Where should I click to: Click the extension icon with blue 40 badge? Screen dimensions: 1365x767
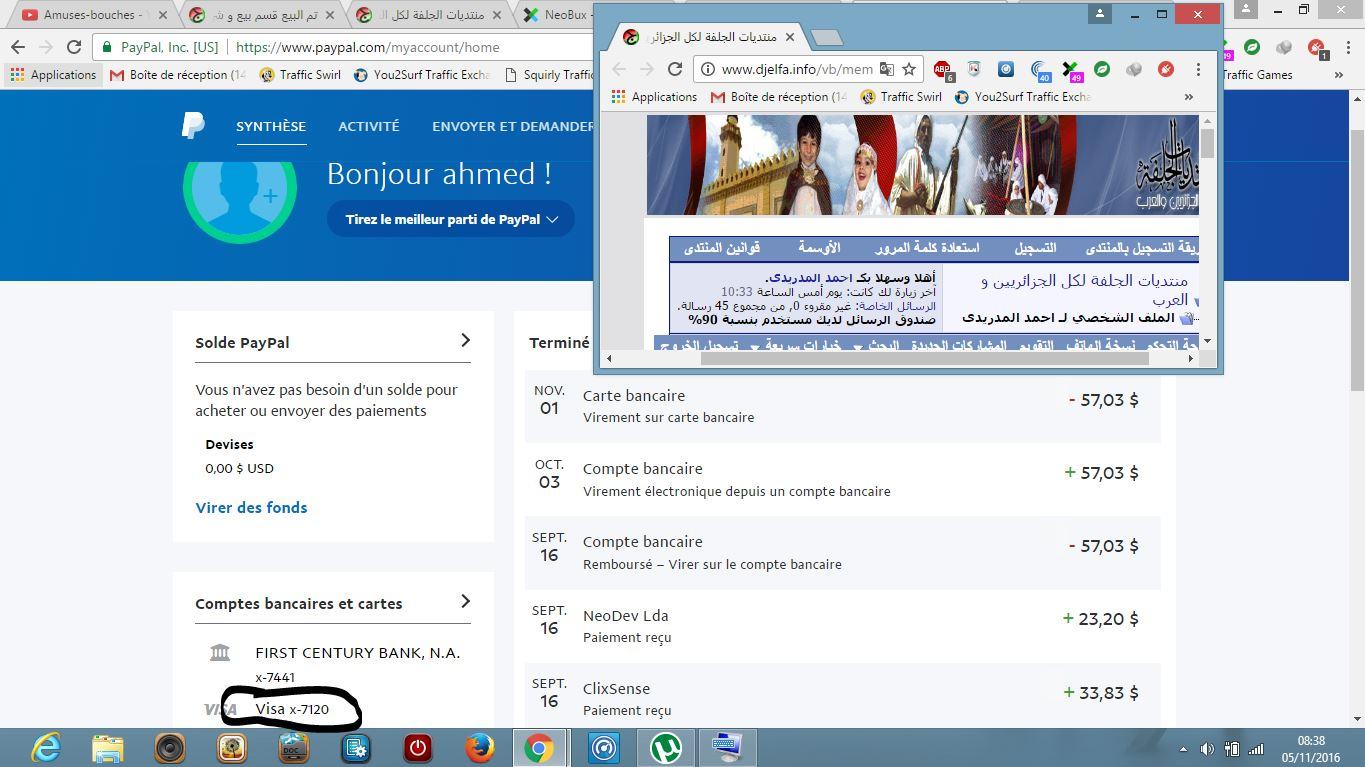point(1040,70)
